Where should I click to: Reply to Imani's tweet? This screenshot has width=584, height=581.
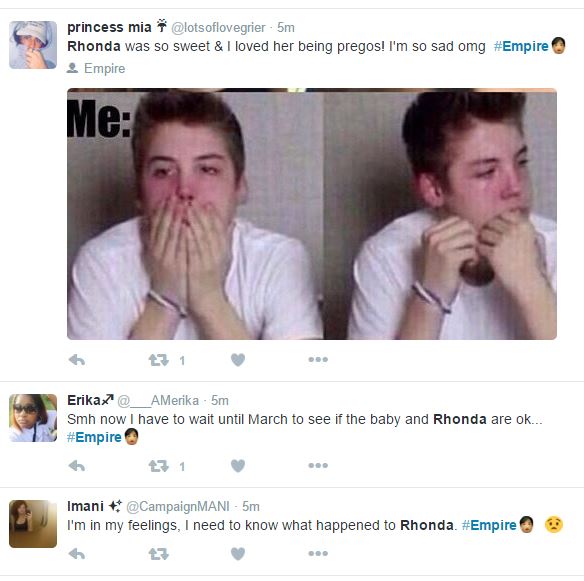[77, 554]
